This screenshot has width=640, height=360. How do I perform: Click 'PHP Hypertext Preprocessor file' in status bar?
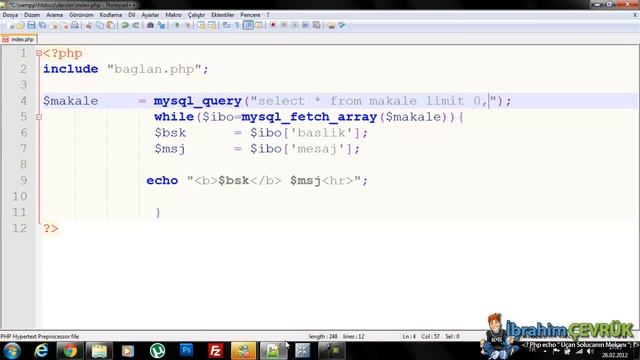point(40,336)
